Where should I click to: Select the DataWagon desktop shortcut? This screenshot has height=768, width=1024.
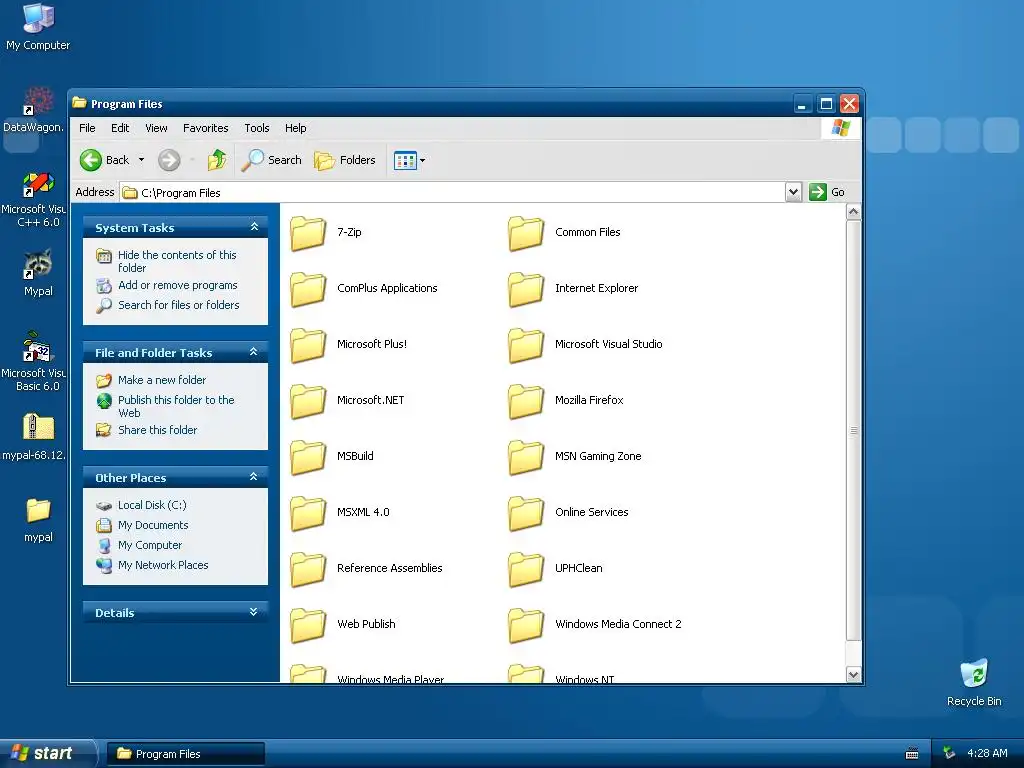coord(38,101)
